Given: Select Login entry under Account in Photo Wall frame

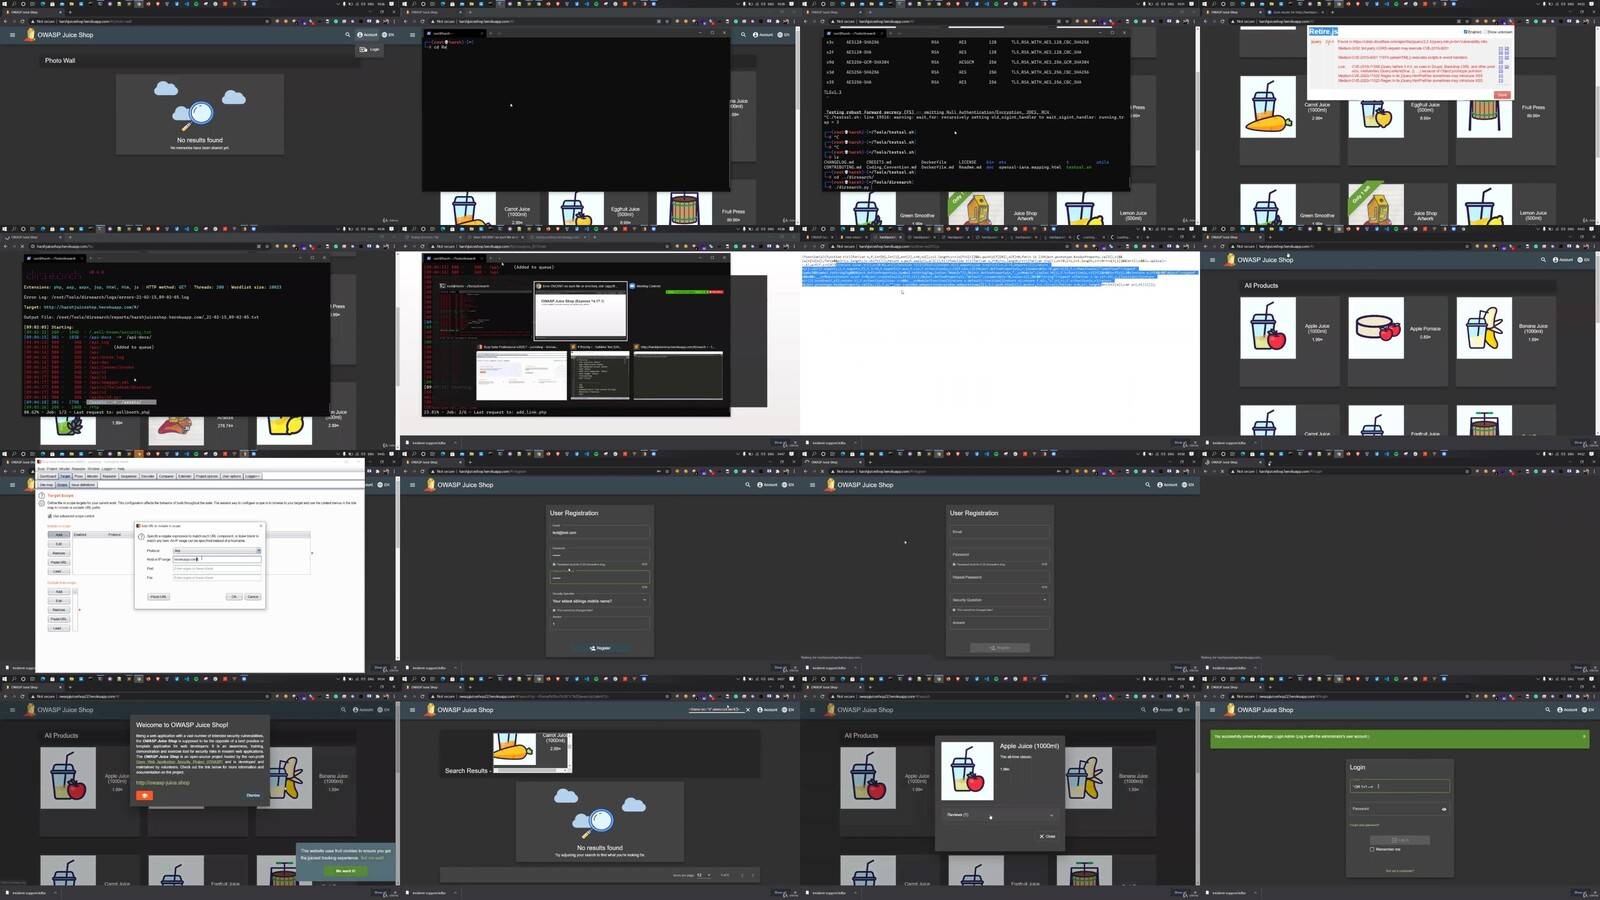Looking at the screenshot, I should pos(370,49).
